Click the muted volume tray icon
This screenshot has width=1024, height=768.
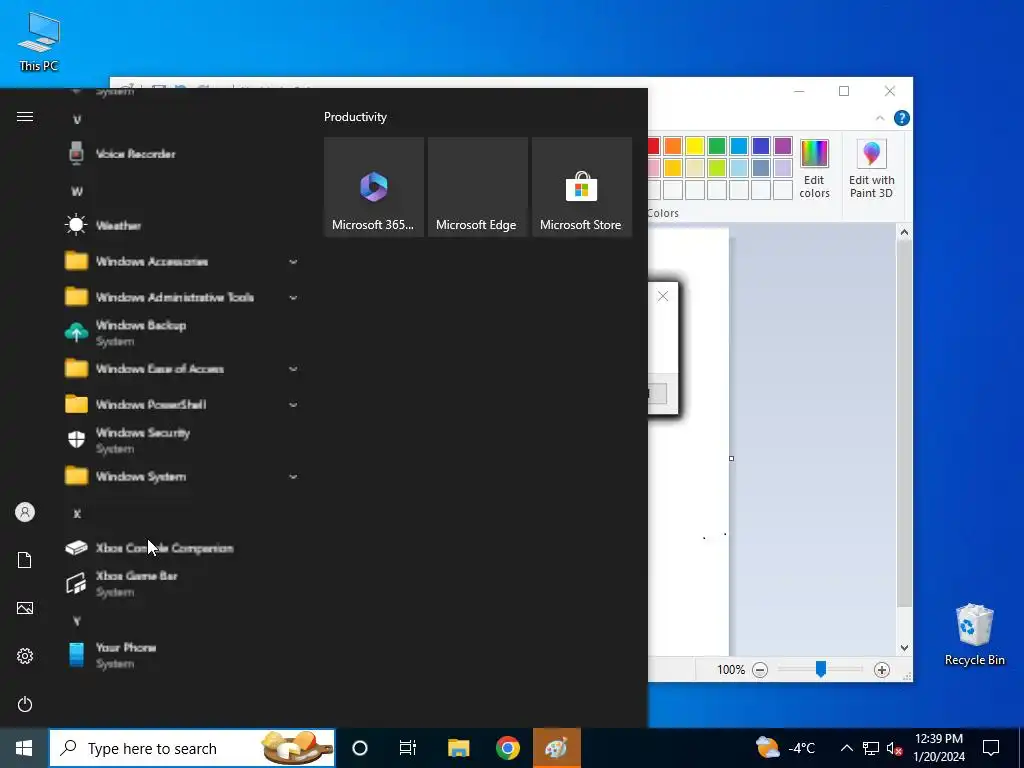pyautogui.click(x=894, y=748)
